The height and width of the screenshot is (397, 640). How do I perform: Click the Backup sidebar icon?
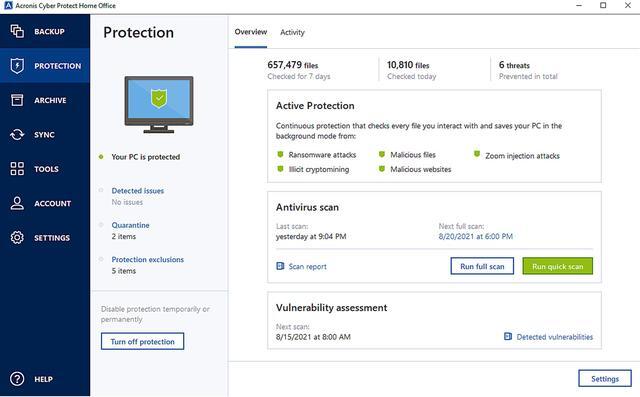[x=17, y=31]
